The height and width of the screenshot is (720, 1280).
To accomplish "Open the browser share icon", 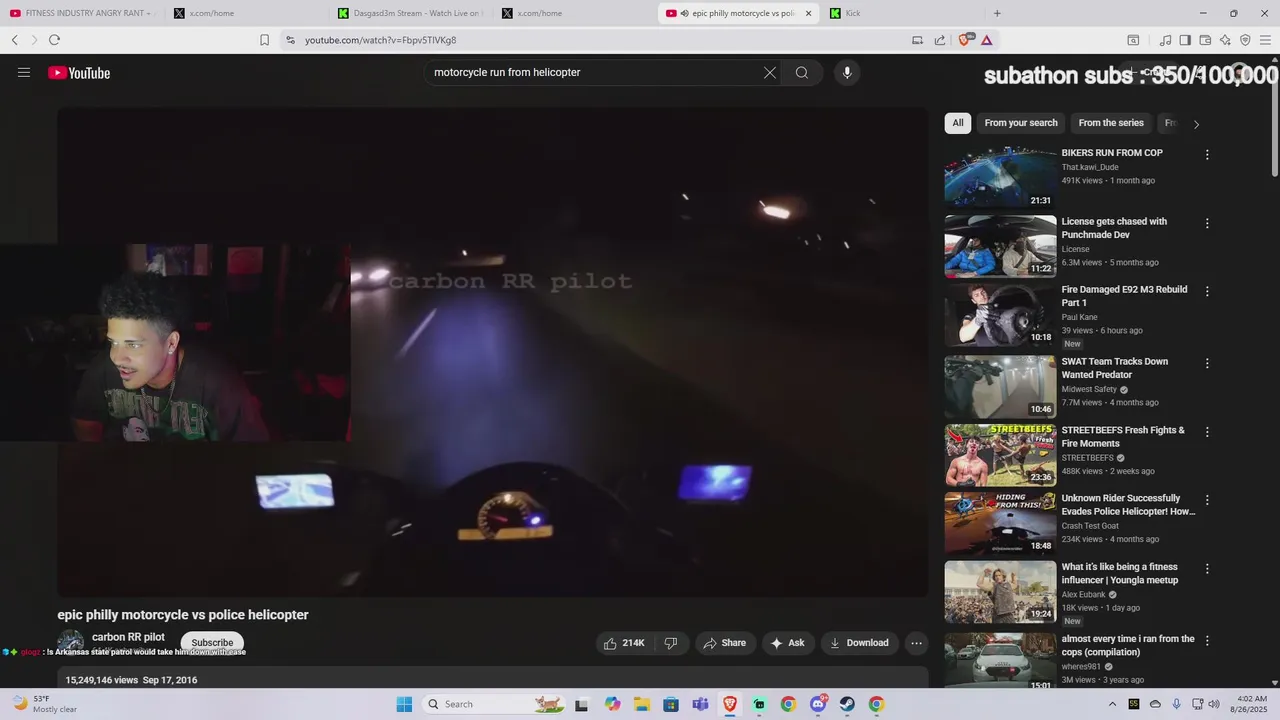I will [x=940, y=40].
